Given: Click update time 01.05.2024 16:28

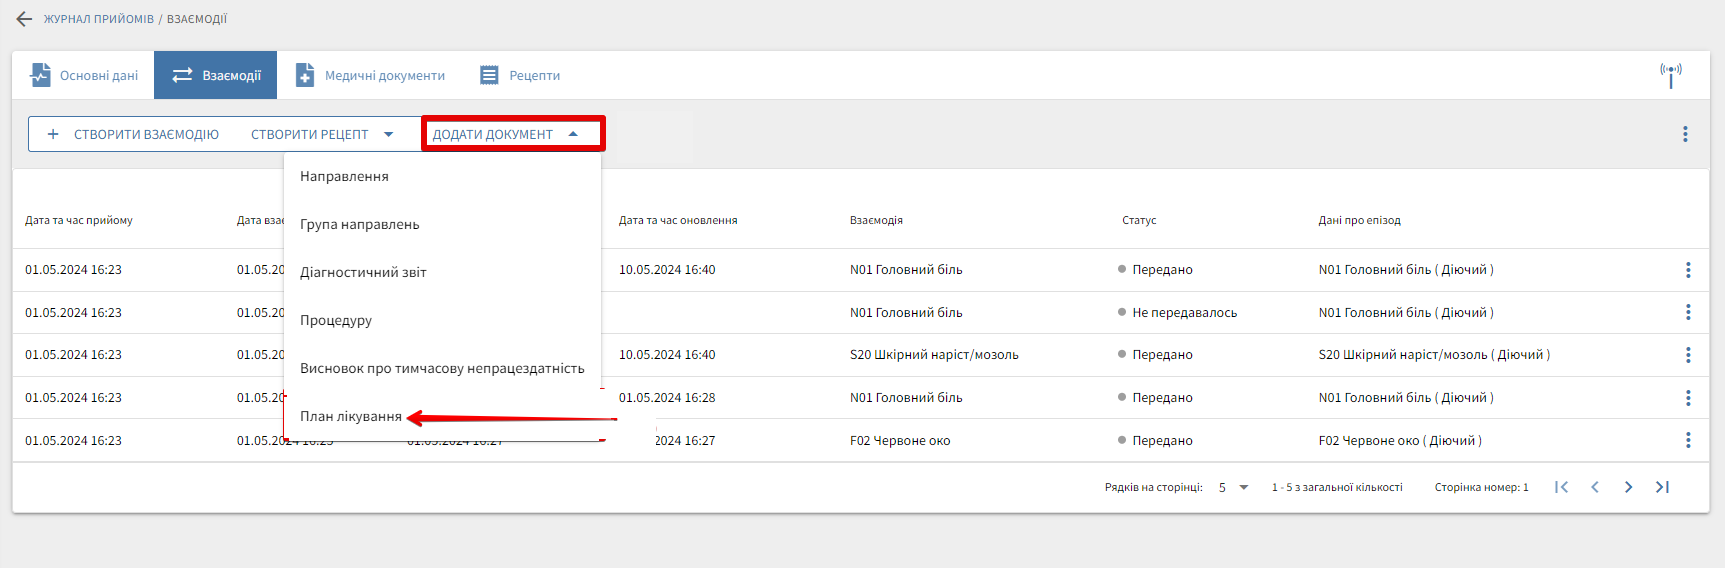Looking at the screenshot, I should click(667, 398).
